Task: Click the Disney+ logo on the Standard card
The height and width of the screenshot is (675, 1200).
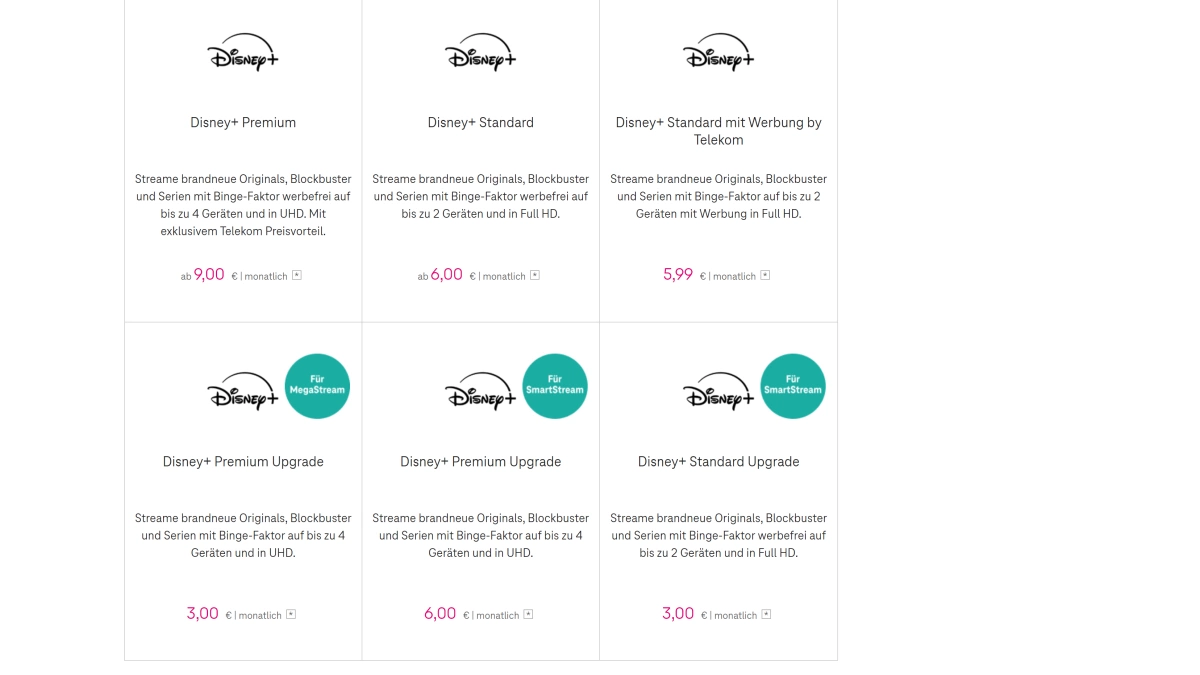Action: (480, 52)
